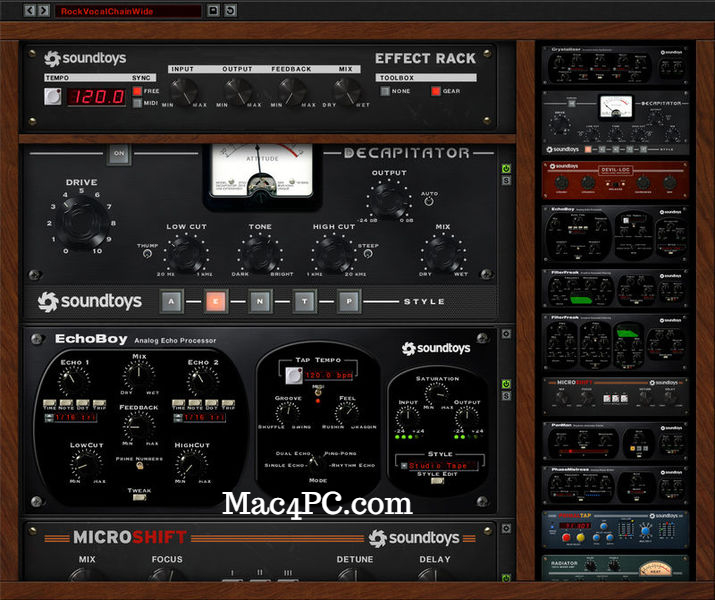Bypass MicroShift with green power icon
This screenshot has width=715, height=600.
click(506, 578)
